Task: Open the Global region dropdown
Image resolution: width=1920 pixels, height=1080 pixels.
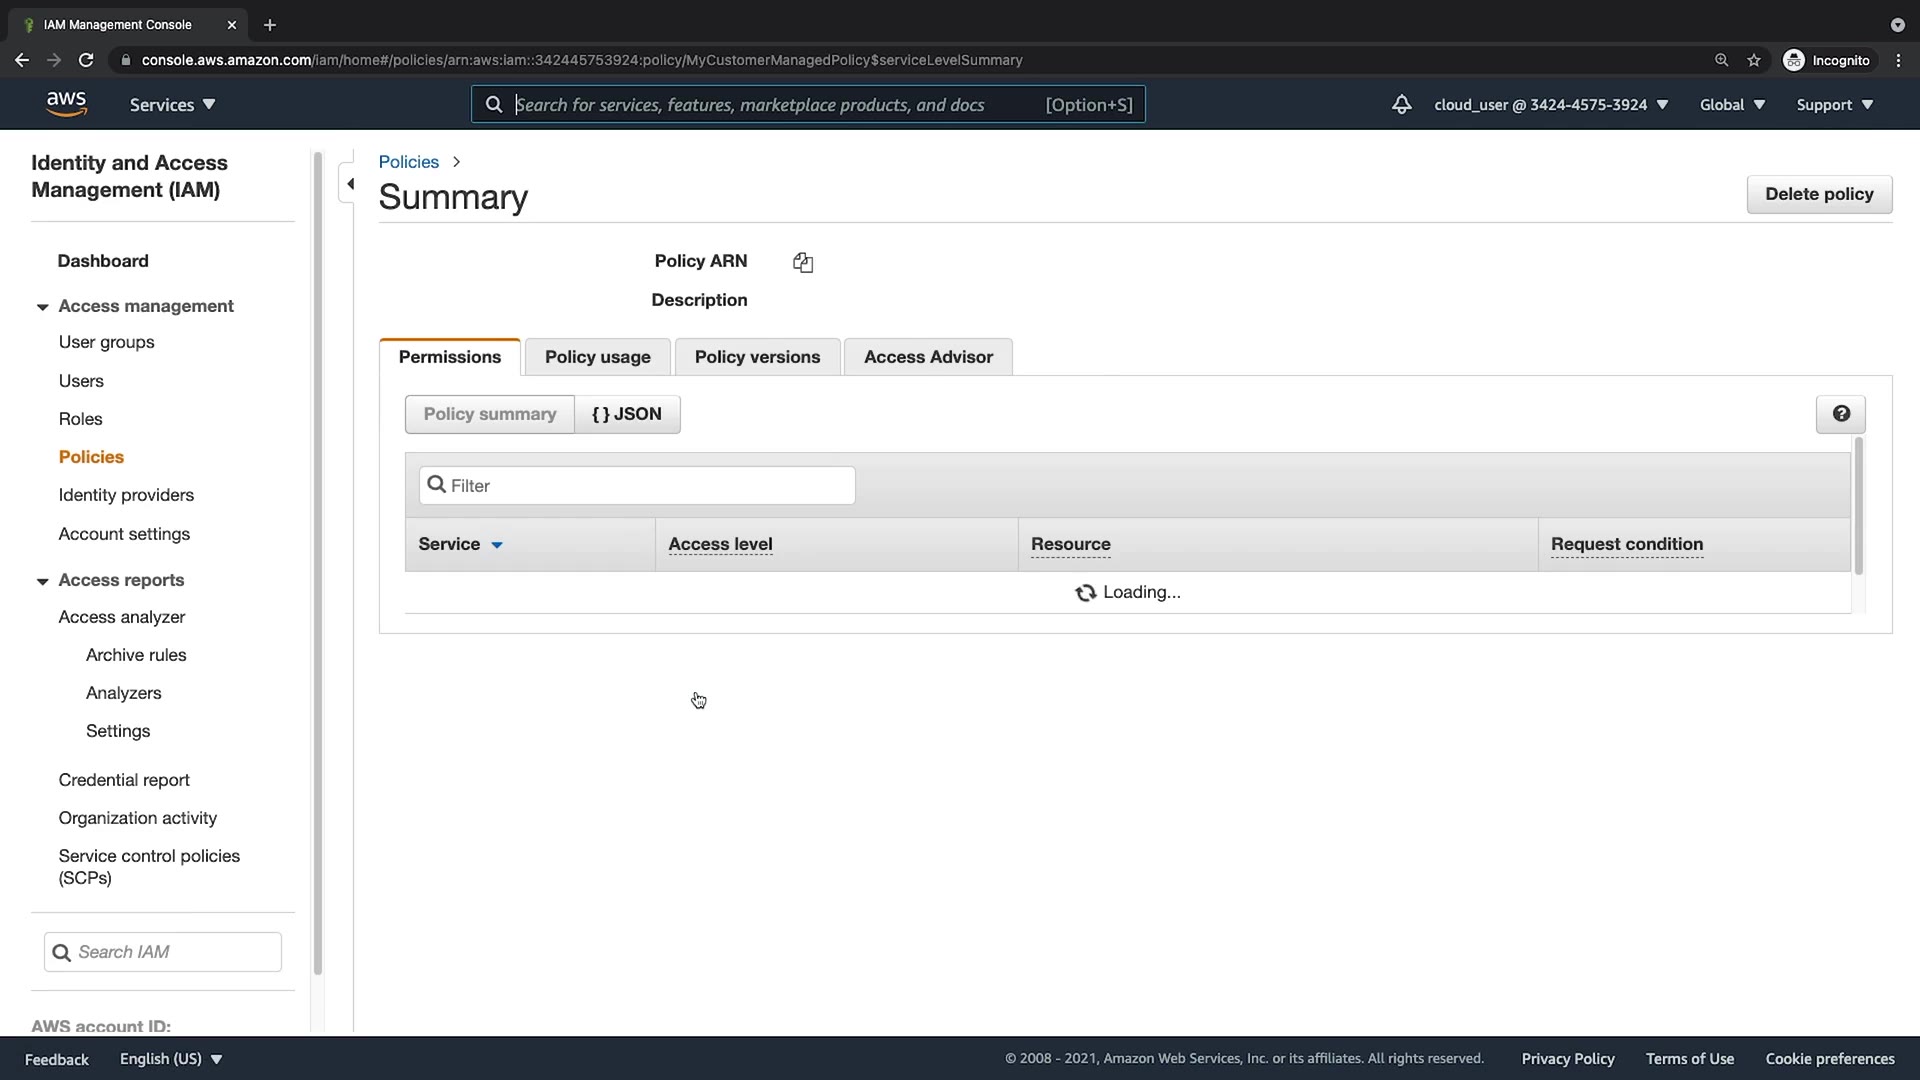Action: [1732, 104]
